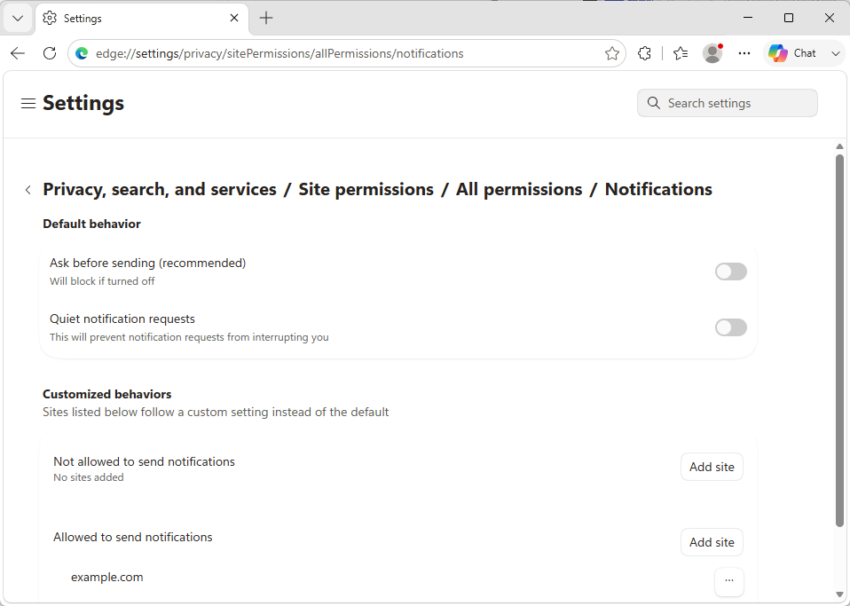The image size is (850, 606).
Task: Open All permissions breadcrumb
Action: point(519,189)
